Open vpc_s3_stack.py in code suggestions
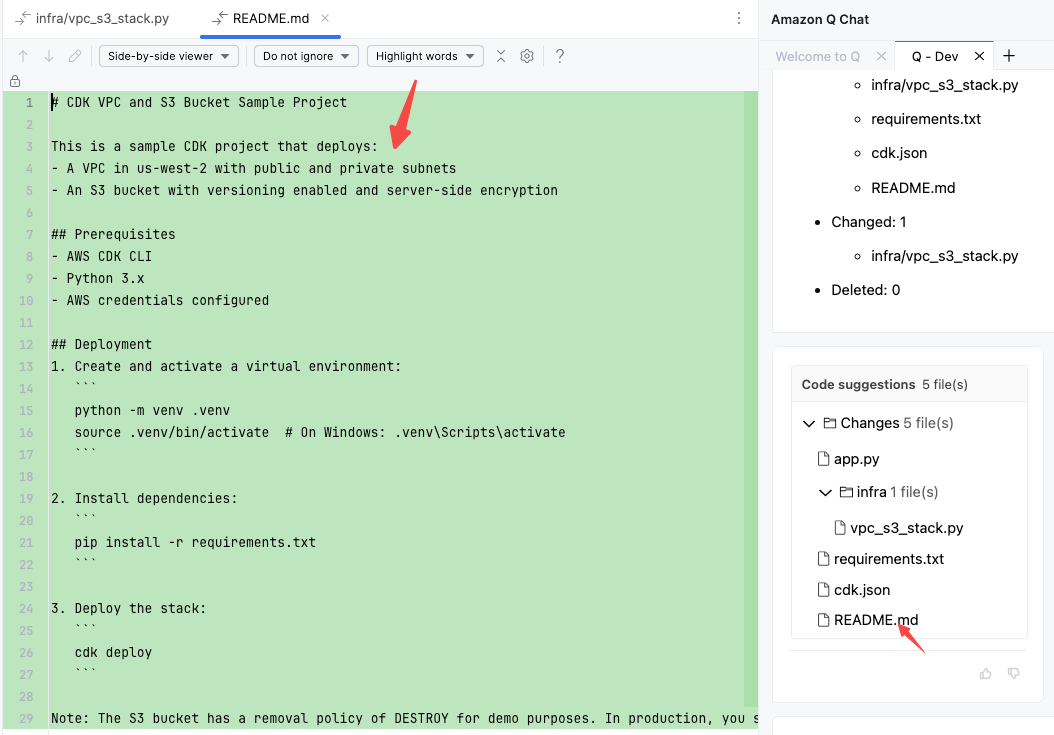The width and height of the screenshot is (1054, 735). pyautogui.click(x=906, y=528)
